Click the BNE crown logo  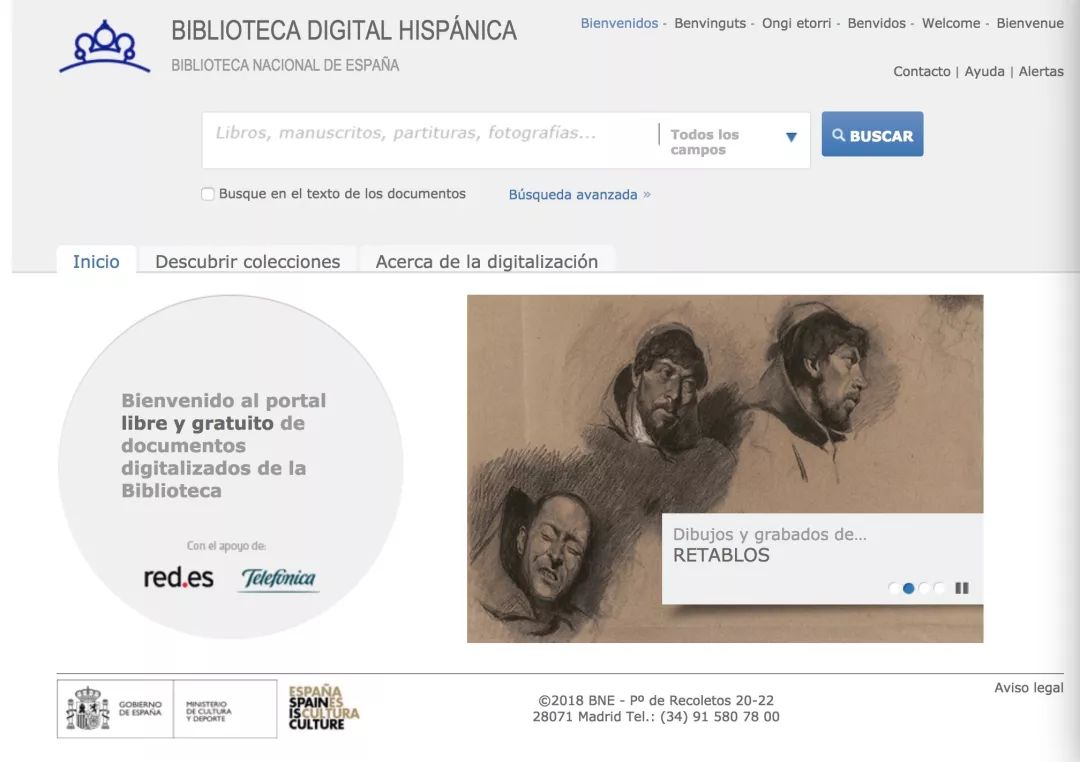105,47
